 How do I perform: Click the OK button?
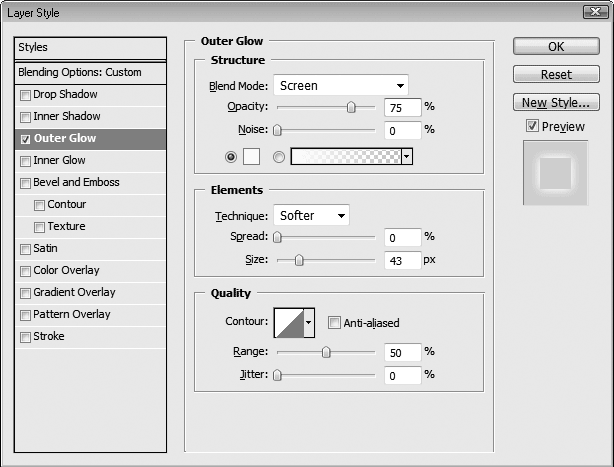pos(556,47)
